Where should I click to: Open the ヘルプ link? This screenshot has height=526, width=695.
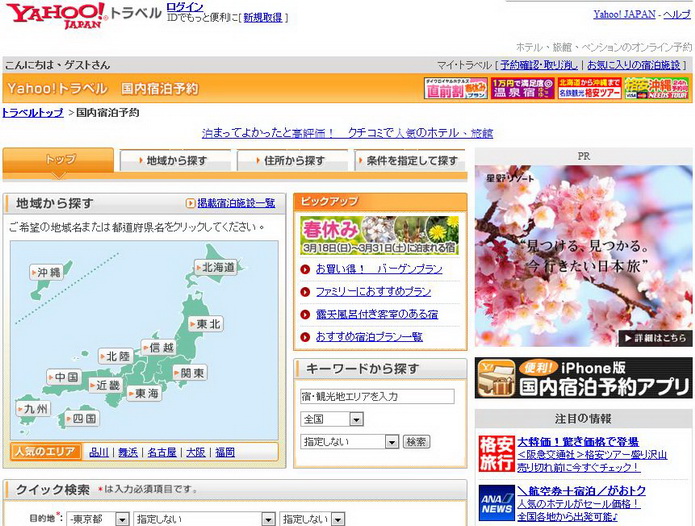[677, 14]
